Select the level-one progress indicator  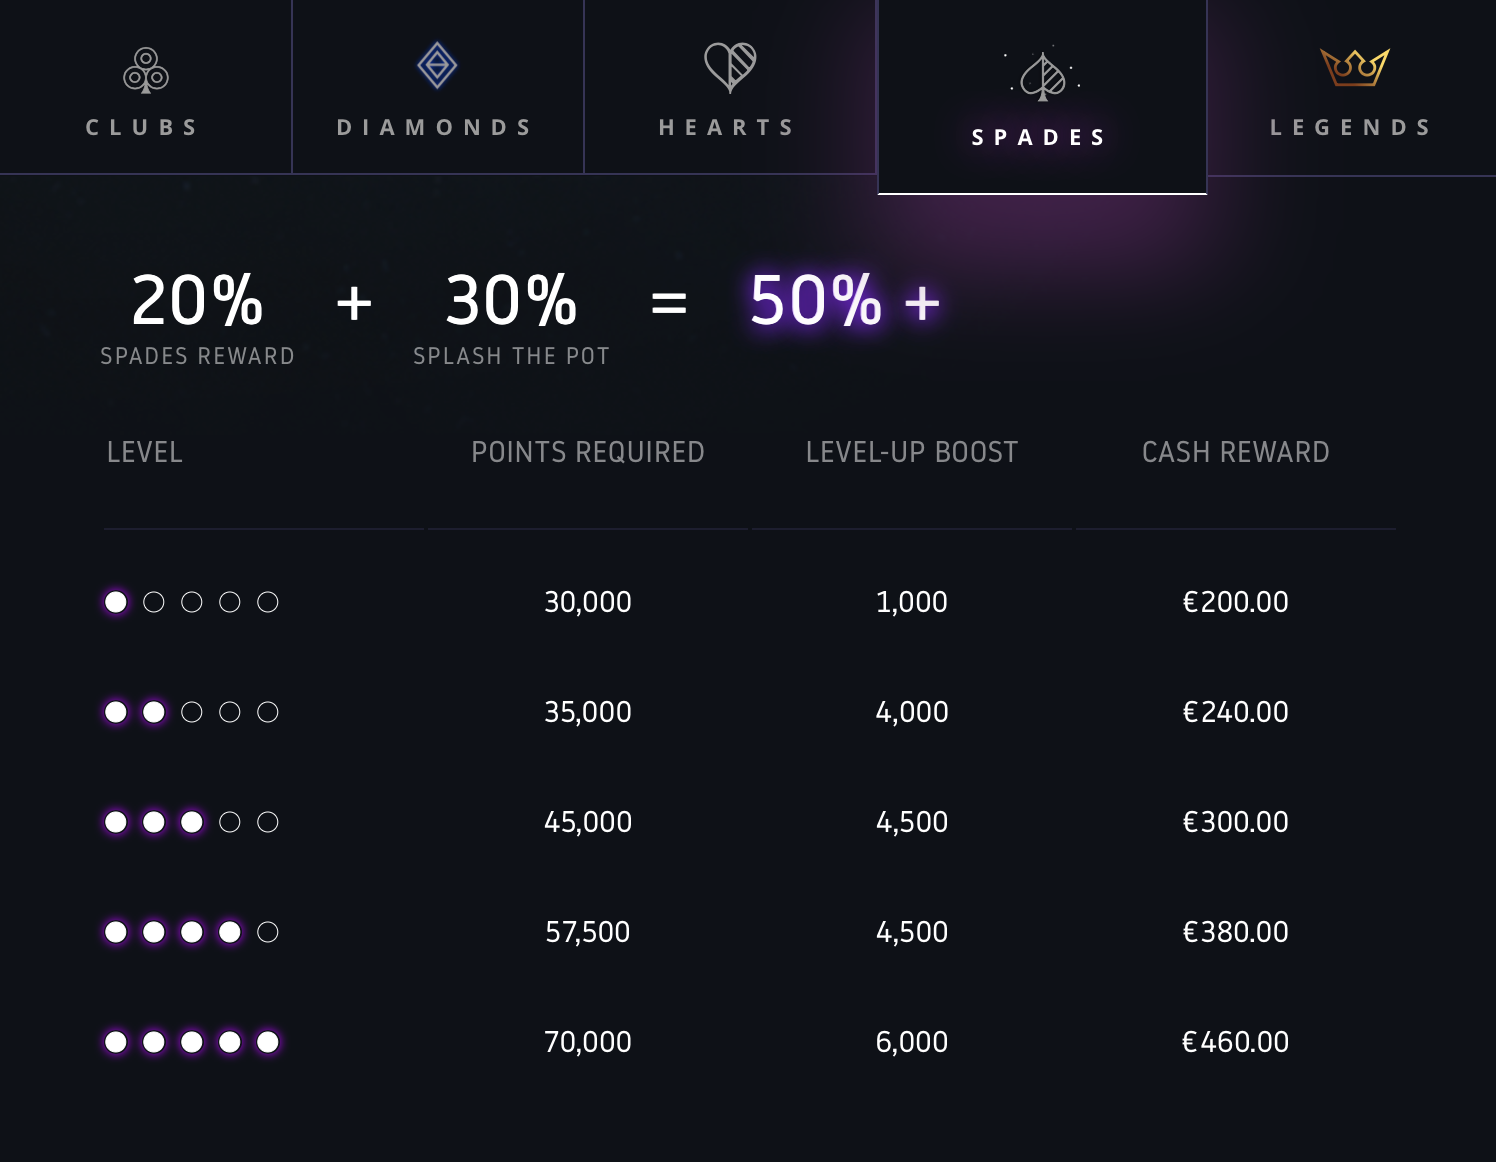point(191,602)
